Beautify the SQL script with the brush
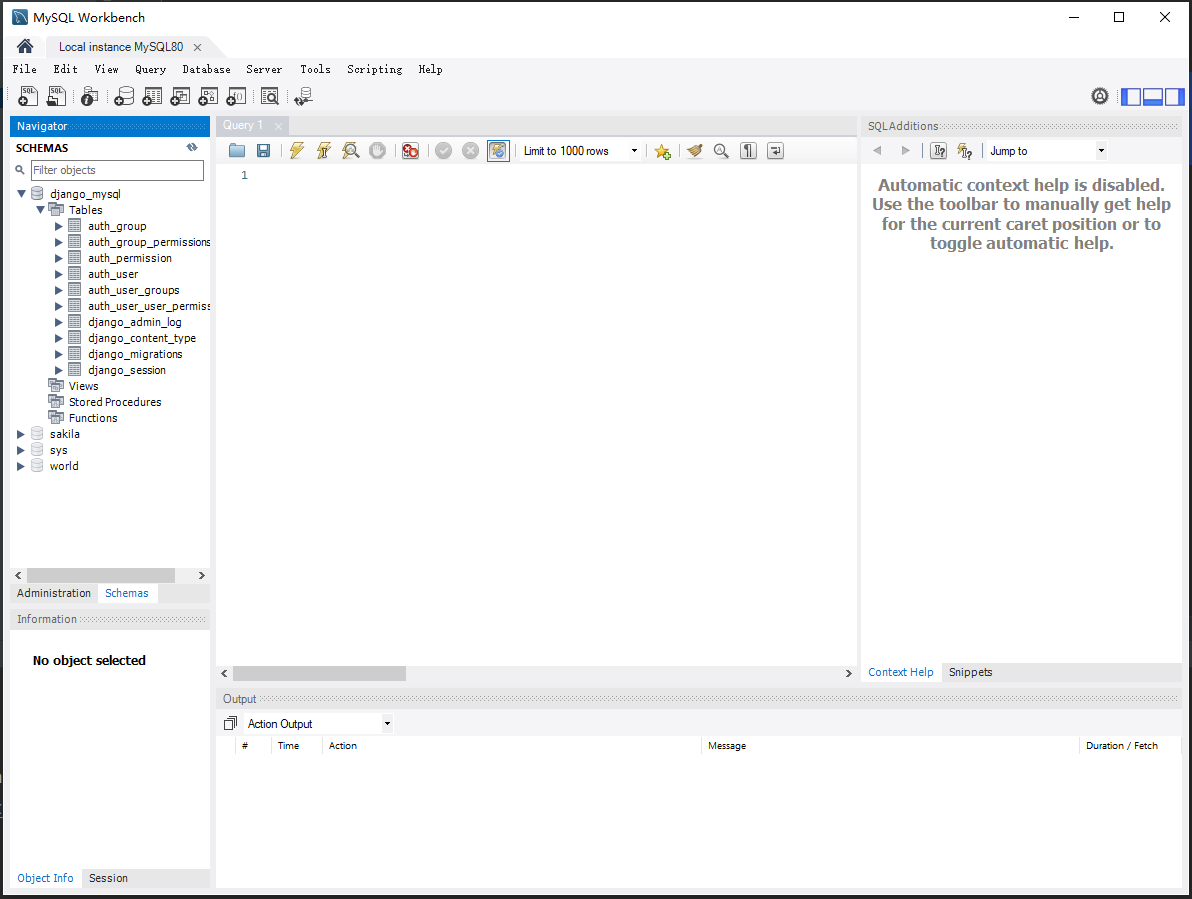1192x899 pixels. tap(694, 150)
